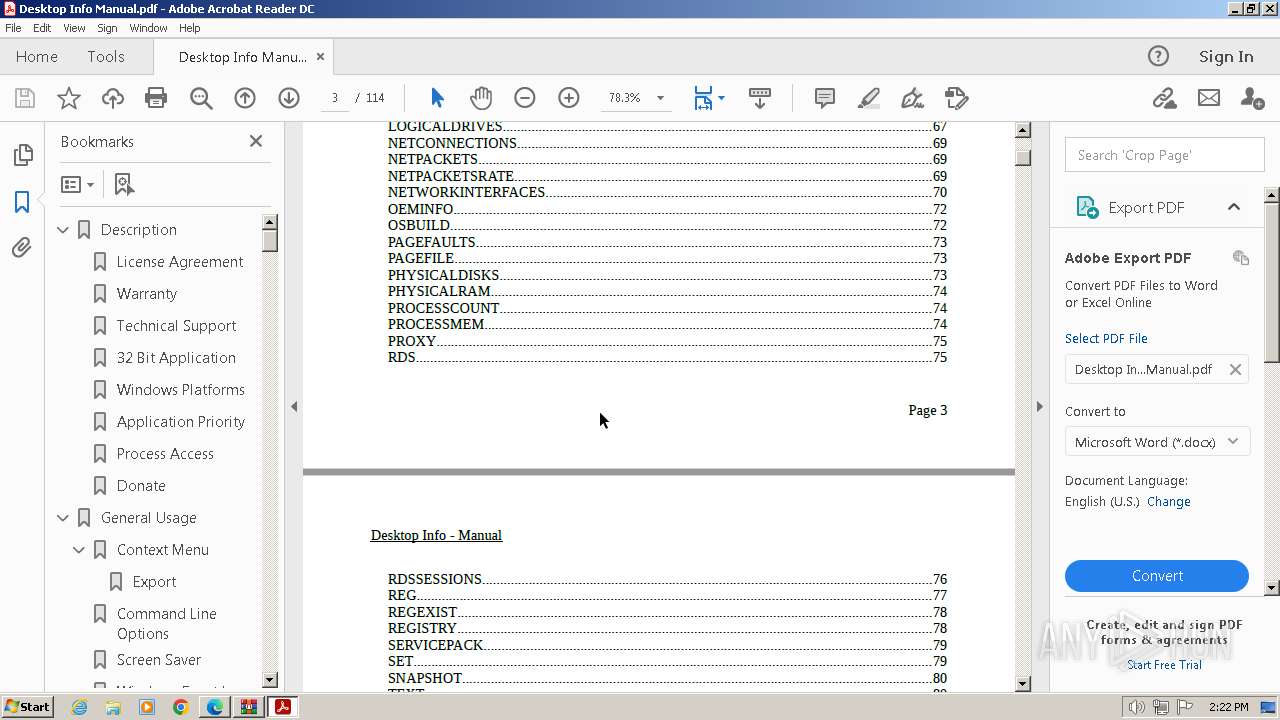Image resolution: width=1280 pixels, height=720 pixels.
Task: Zoom out with the minus button
Action: click(x=525, y=98)
